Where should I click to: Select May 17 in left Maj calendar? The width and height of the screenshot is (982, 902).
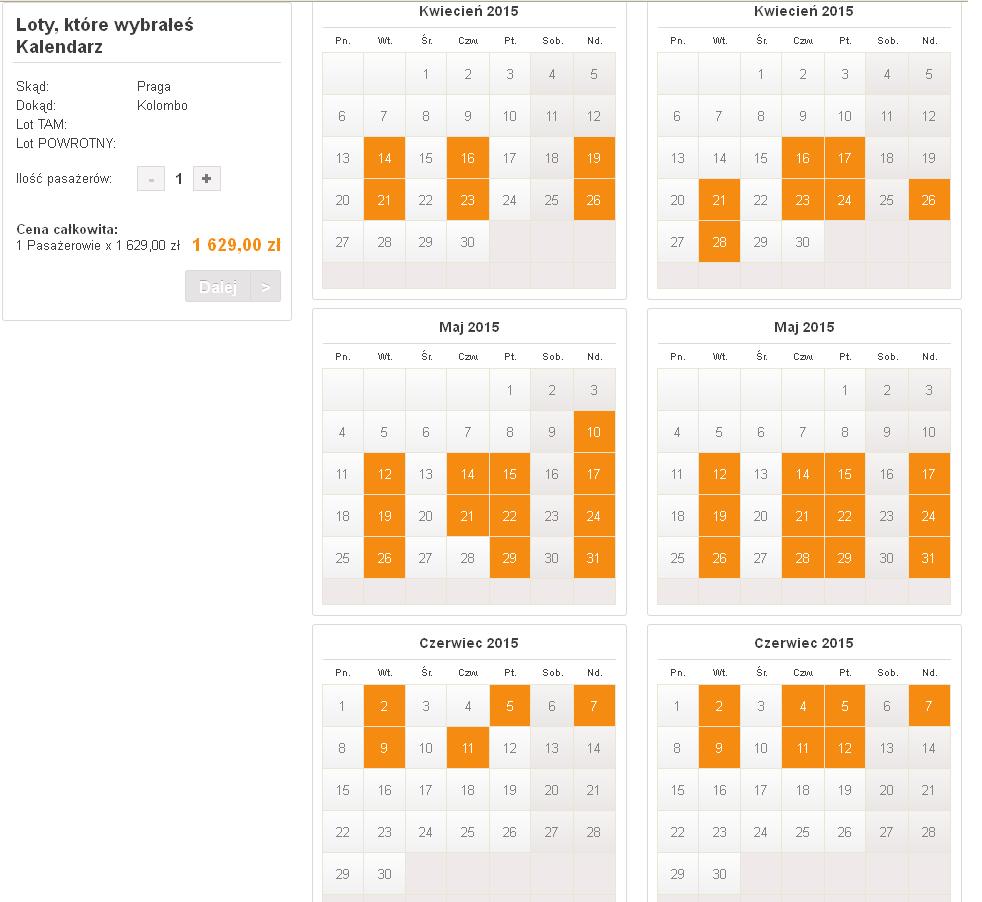594,474
